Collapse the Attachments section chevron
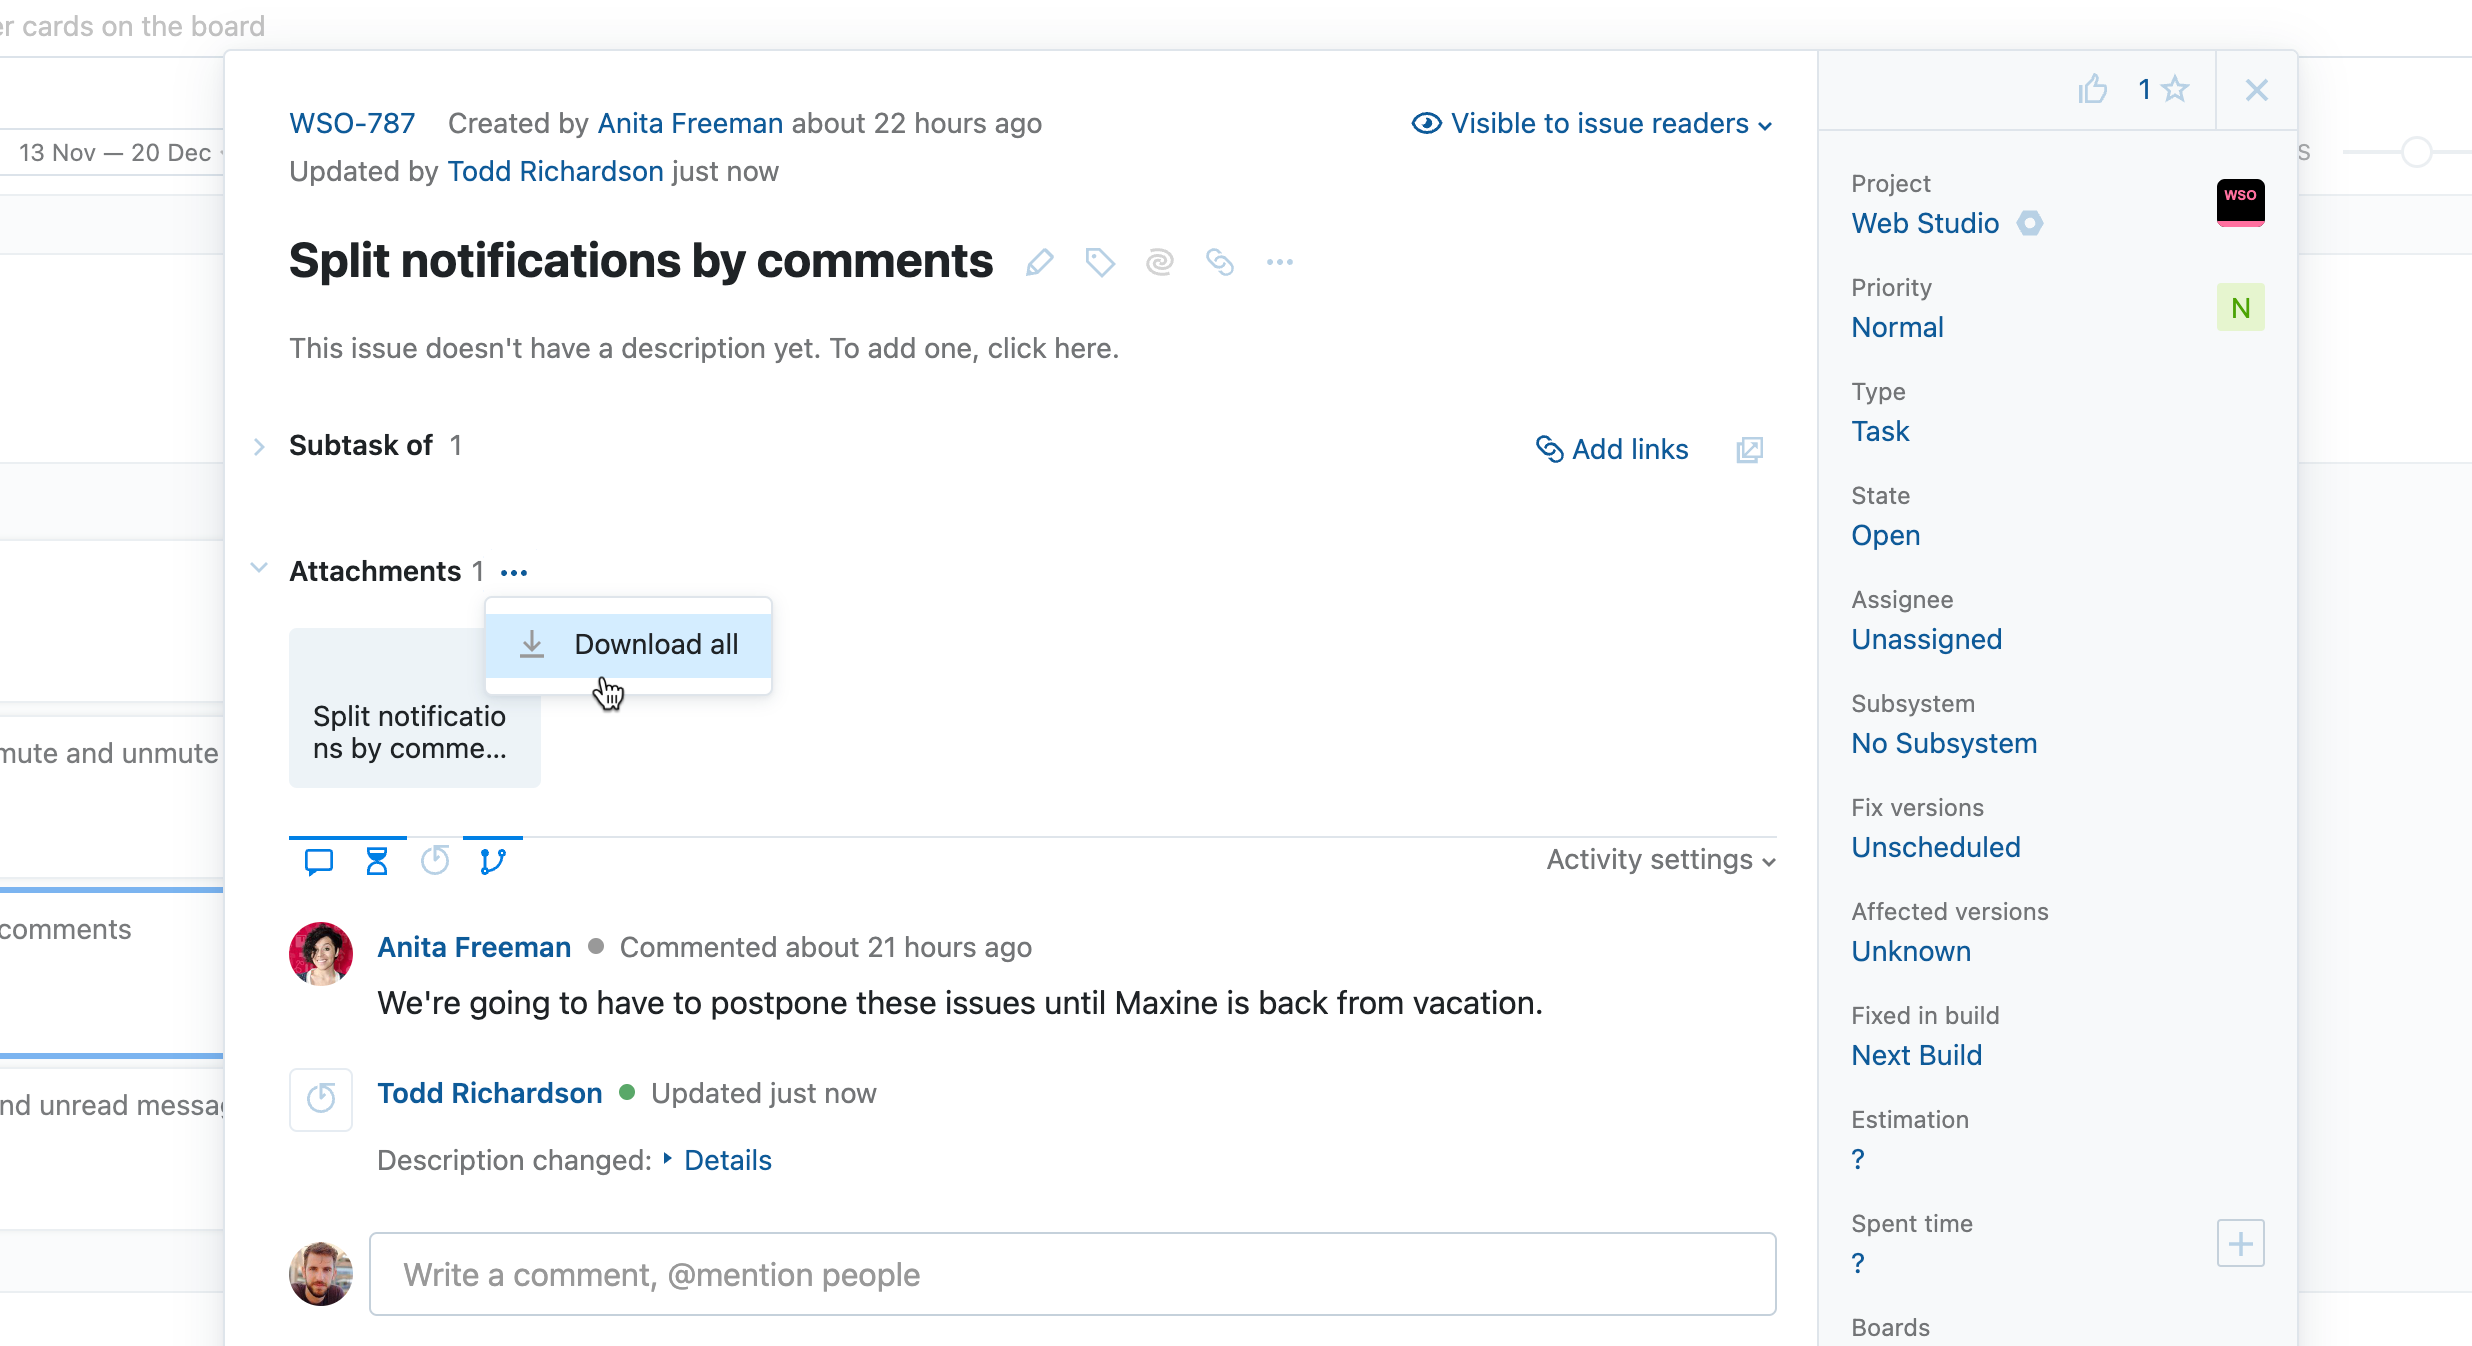This screenshot has height=1346, width=2472. coord(259,568)
